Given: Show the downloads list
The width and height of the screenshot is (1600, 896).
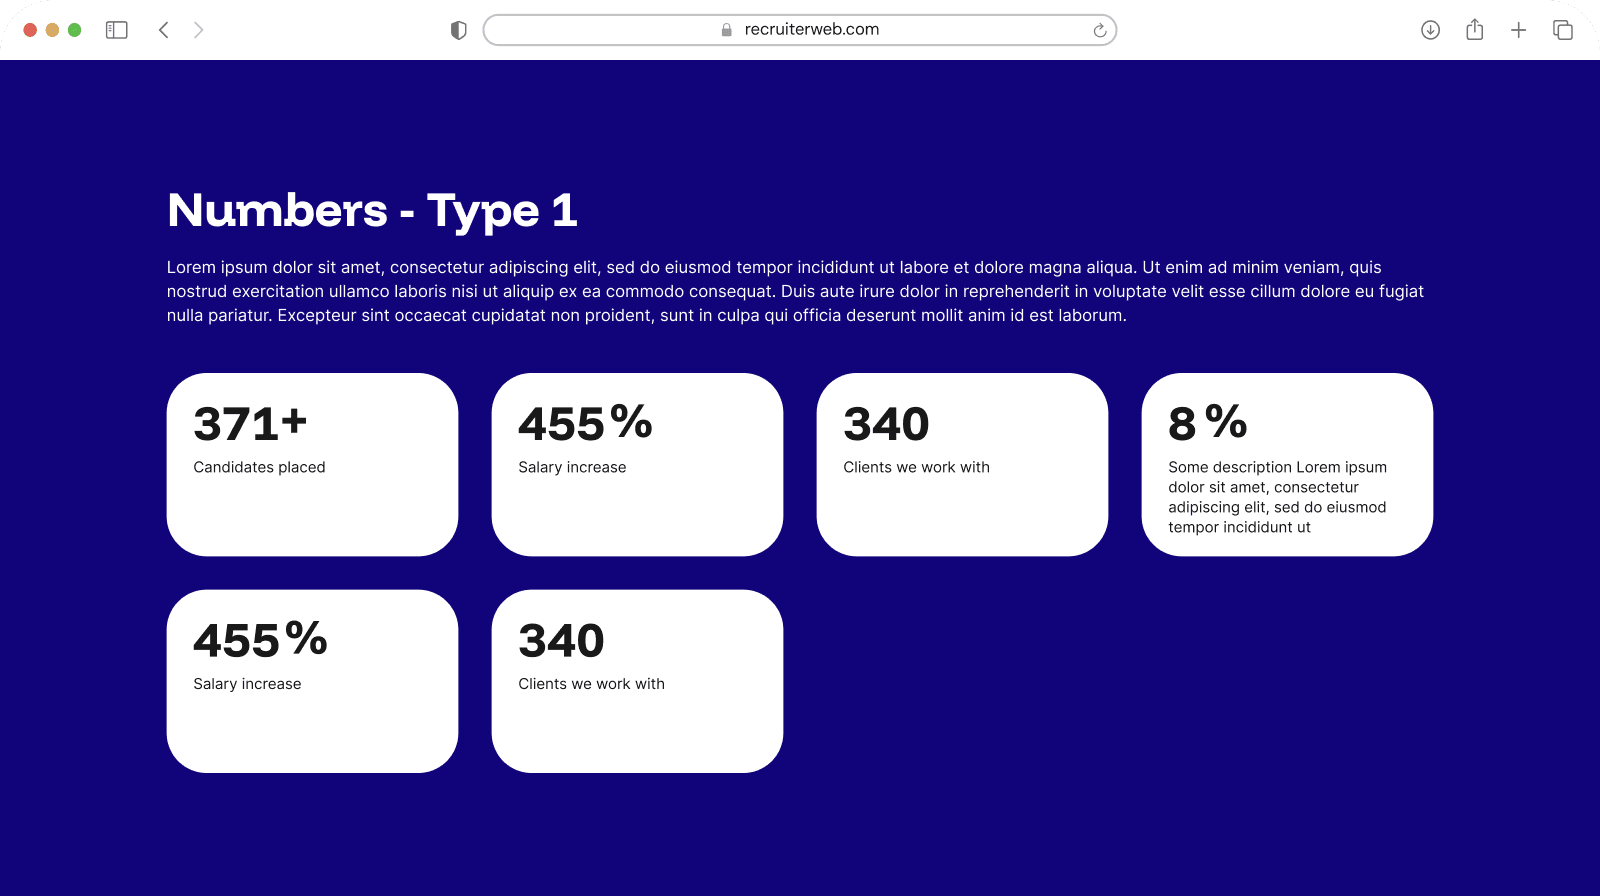Looking at the screenshot, I should (1430, 30).
